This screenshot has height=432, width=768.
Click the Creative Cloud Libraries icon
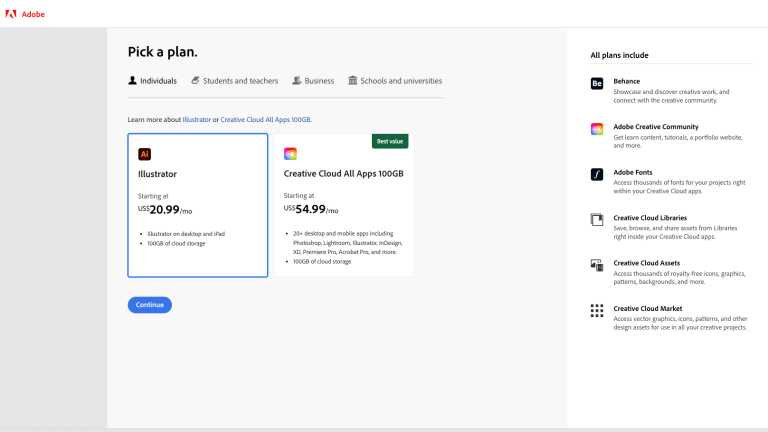[x=597, y=220]
